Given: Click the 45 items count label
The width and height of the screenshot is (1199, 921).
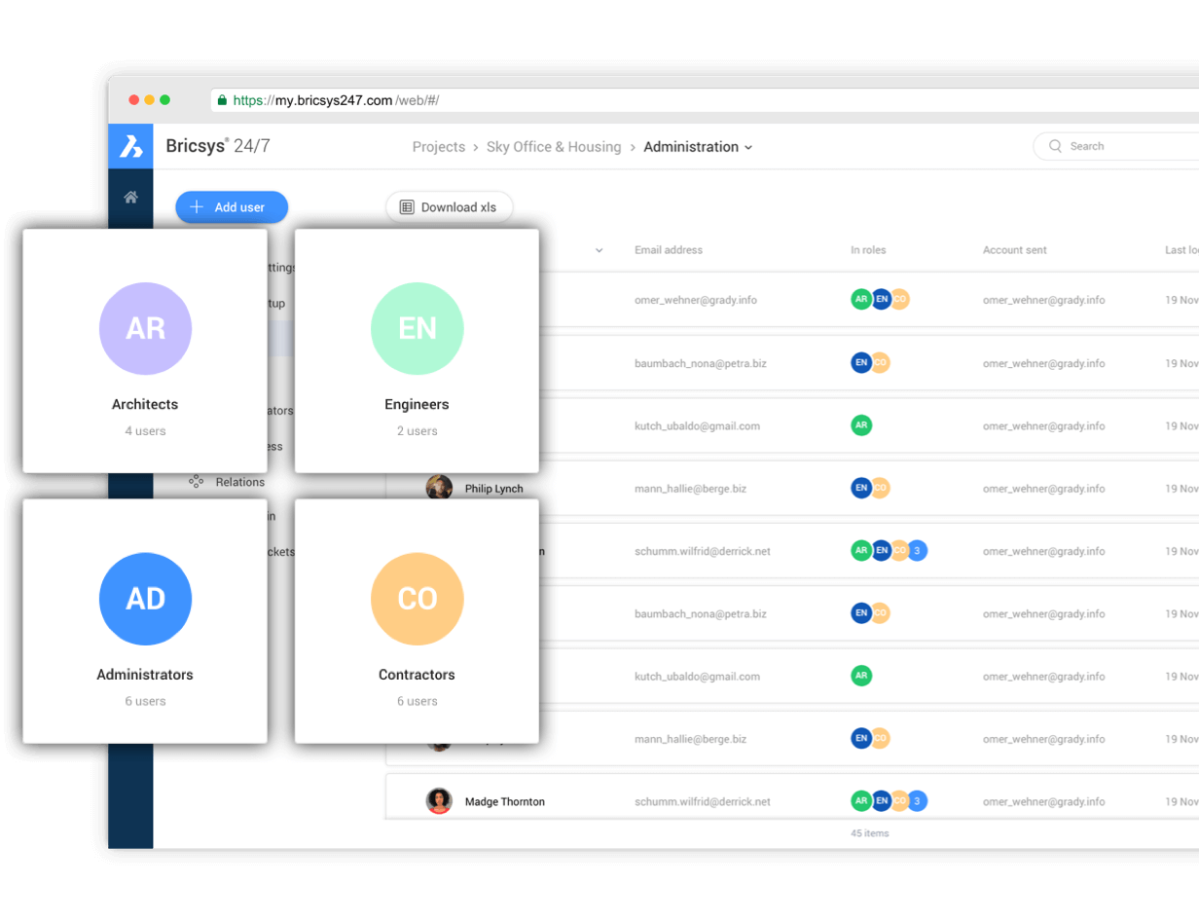Looking at the screenshot, I should 869,833.
